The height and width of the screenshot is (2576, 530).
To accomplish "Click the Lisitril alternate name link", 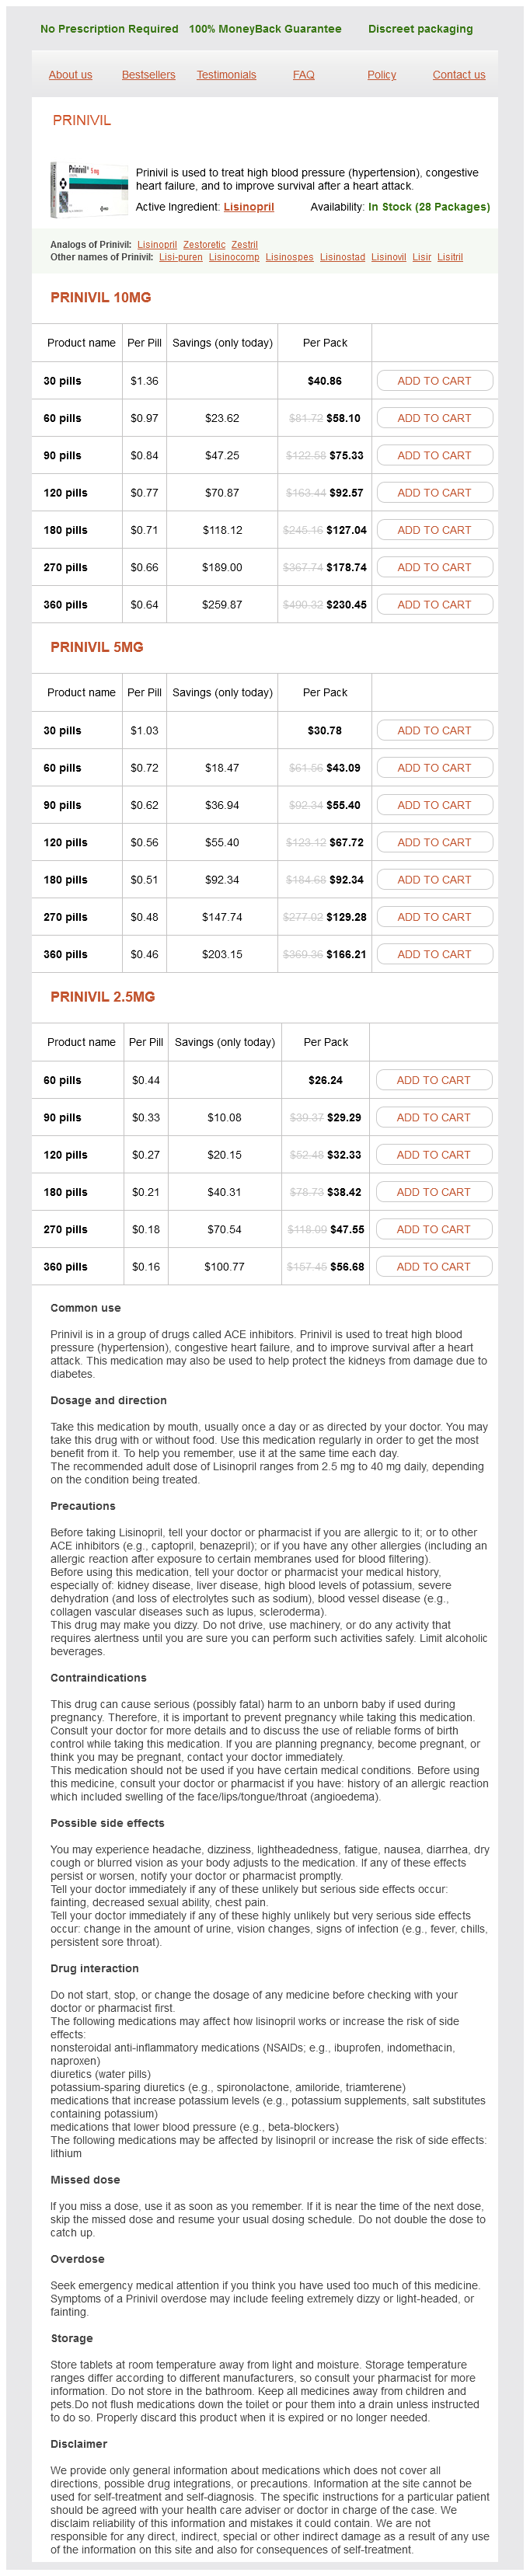I will click(449, 257).
